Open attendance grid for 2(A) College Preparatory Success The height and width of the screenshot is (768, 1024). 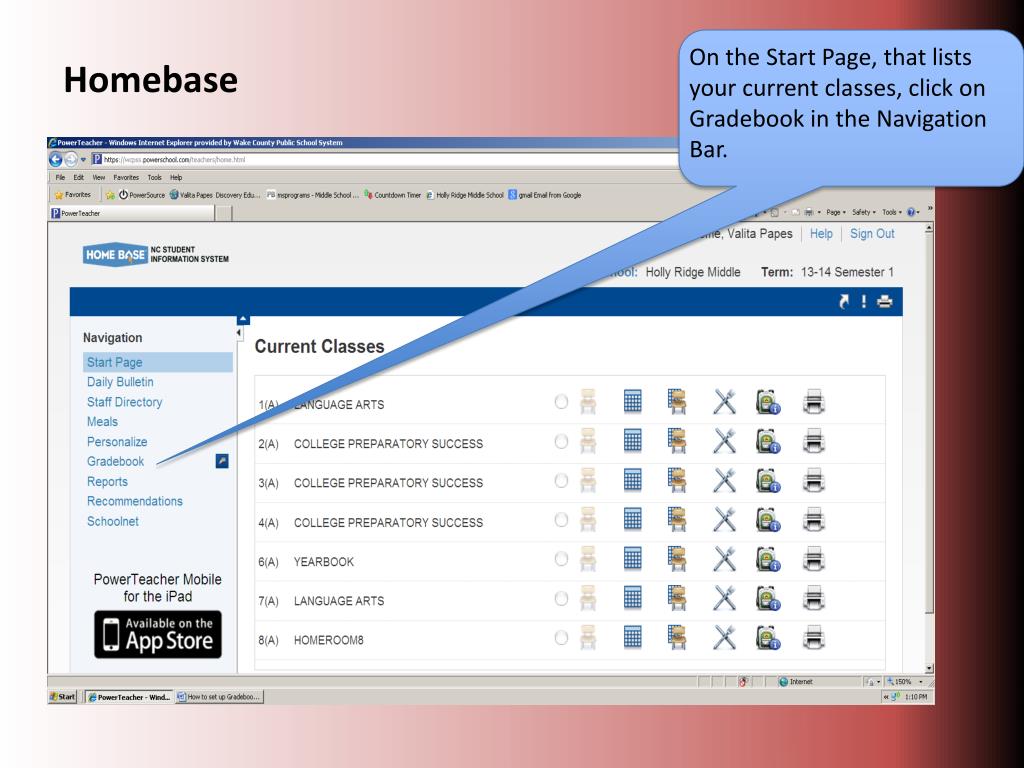pos(632,441)
